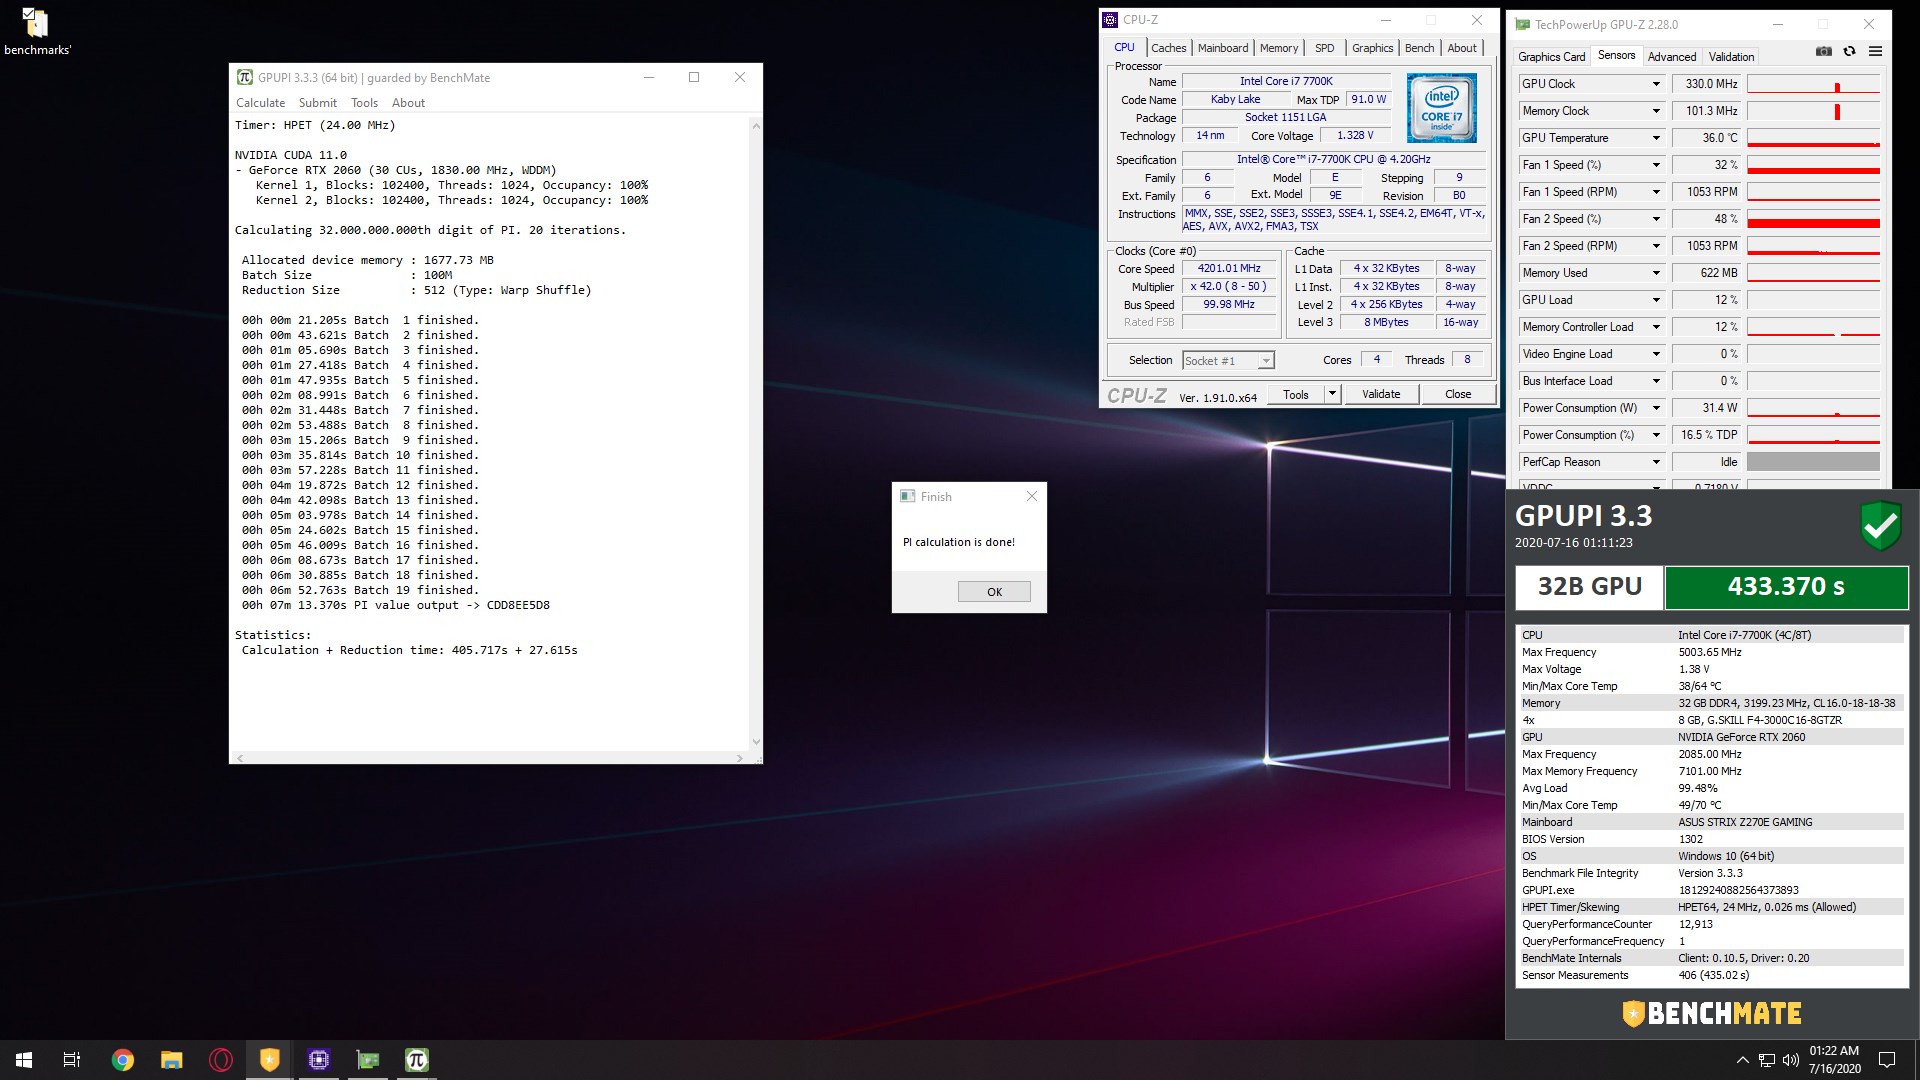The image size is (1920, 1080).
Task: Click the CPU-Z window title icon
Action: [1110, 19]
